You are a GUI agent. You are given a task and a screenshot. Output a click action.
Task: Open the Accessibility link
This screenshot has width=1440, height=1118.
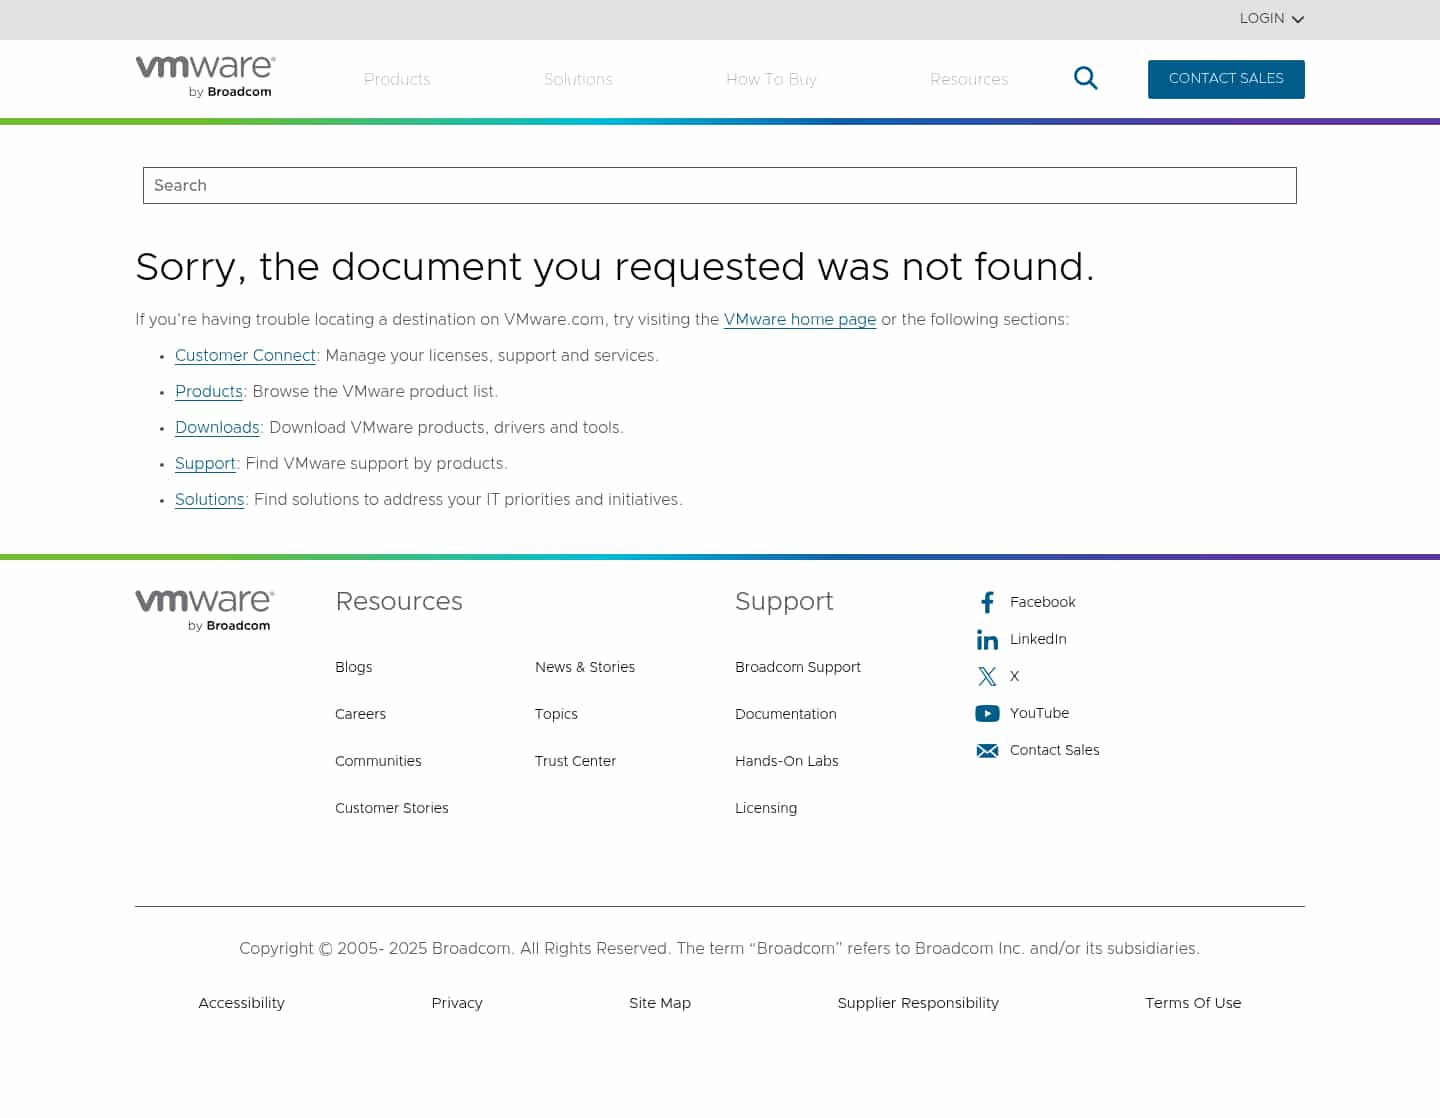tap(242, 1003)
